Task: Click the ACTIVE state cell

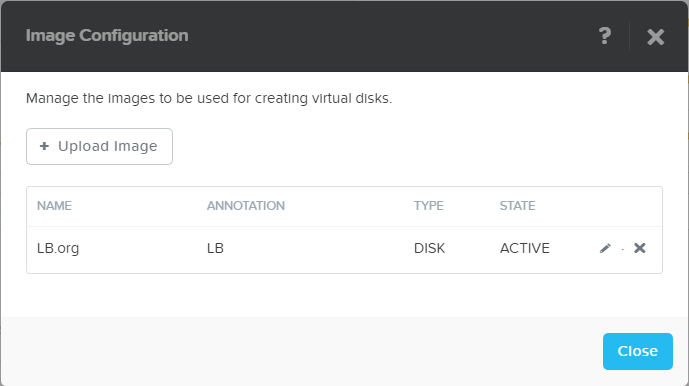Action: 525,248
